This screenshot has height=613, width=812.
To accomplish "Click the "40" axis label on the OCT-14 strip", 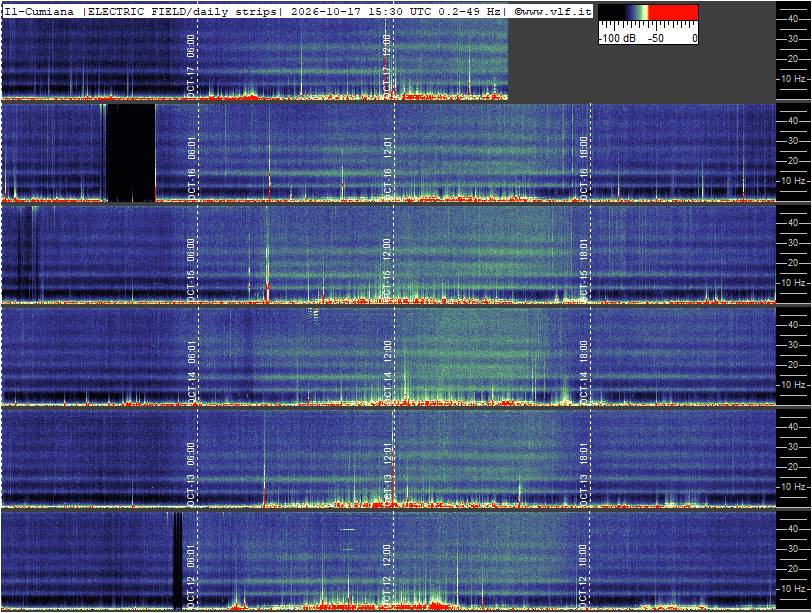I will (793, 325).
